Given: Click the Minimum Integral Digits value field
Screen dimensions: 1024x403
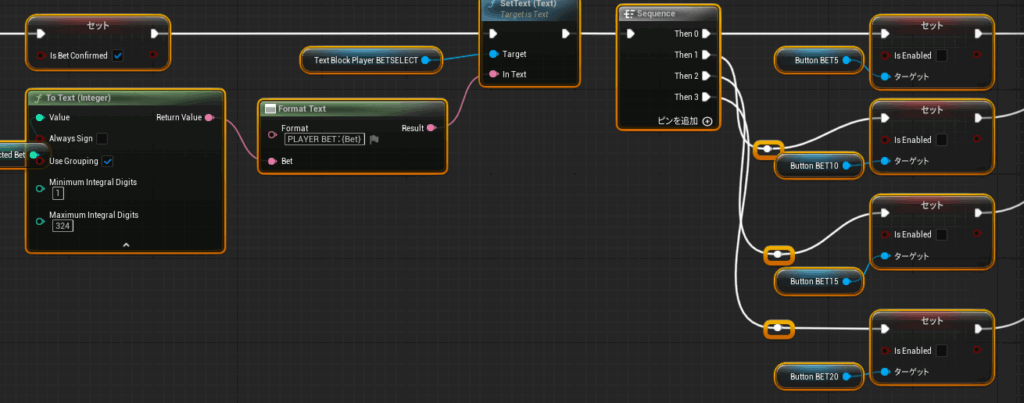Looking at the screenshot, I should (x=57, y=193).
